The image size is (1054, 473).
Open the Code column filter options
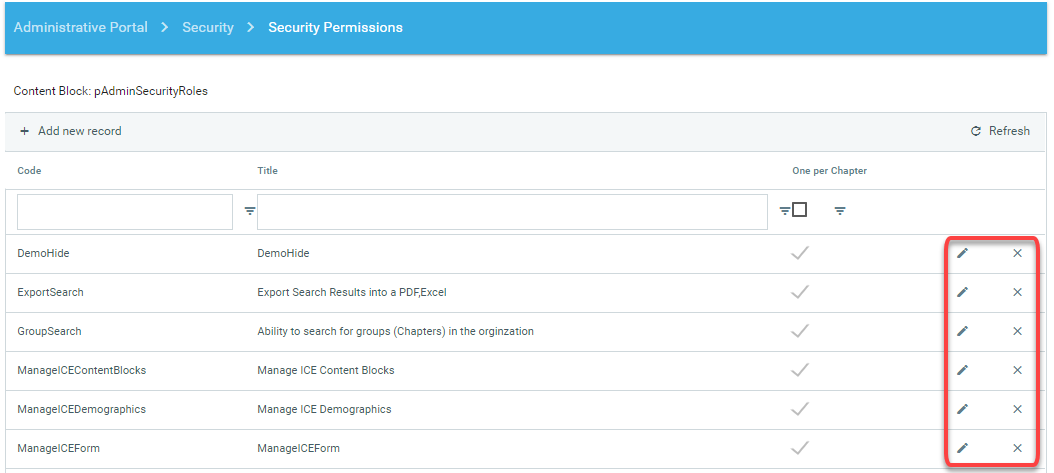click(250, 211)
